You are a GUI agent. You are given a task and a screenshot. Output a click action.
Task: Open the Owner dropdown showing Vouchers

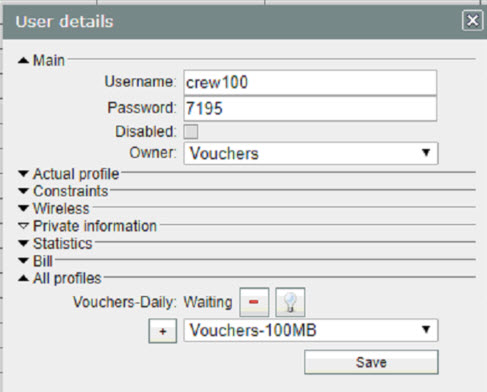click(311, 153)
